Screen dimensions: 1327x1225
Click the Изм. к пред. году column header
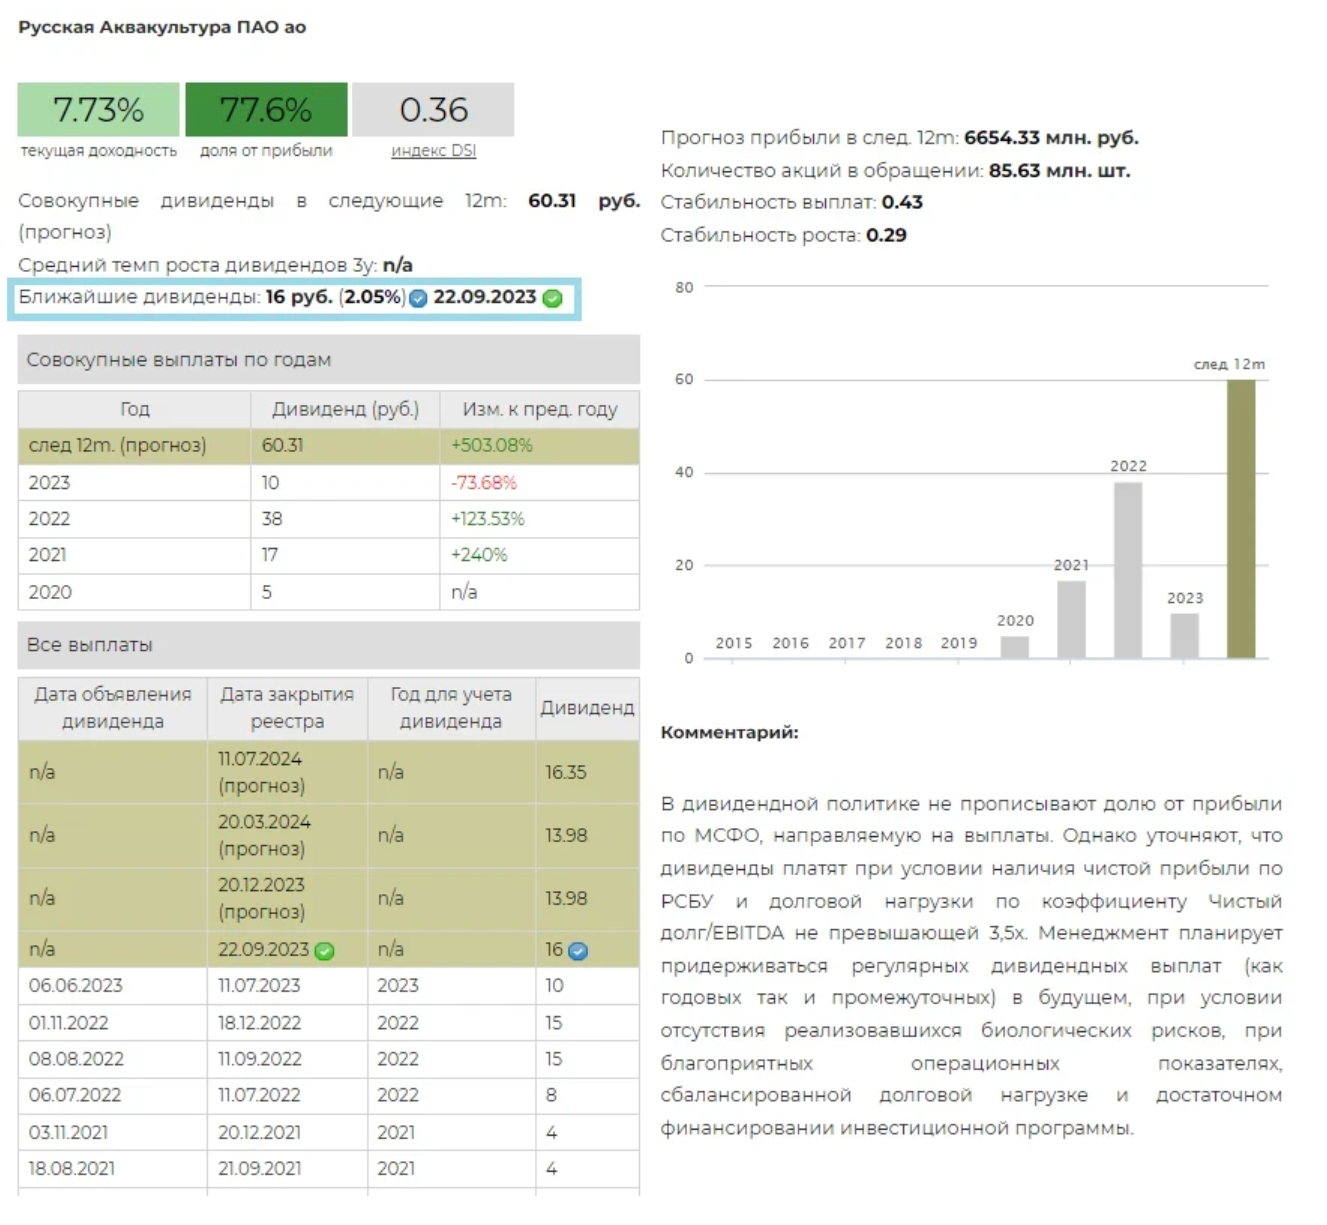pyautogui.click(x=539, y=409)
